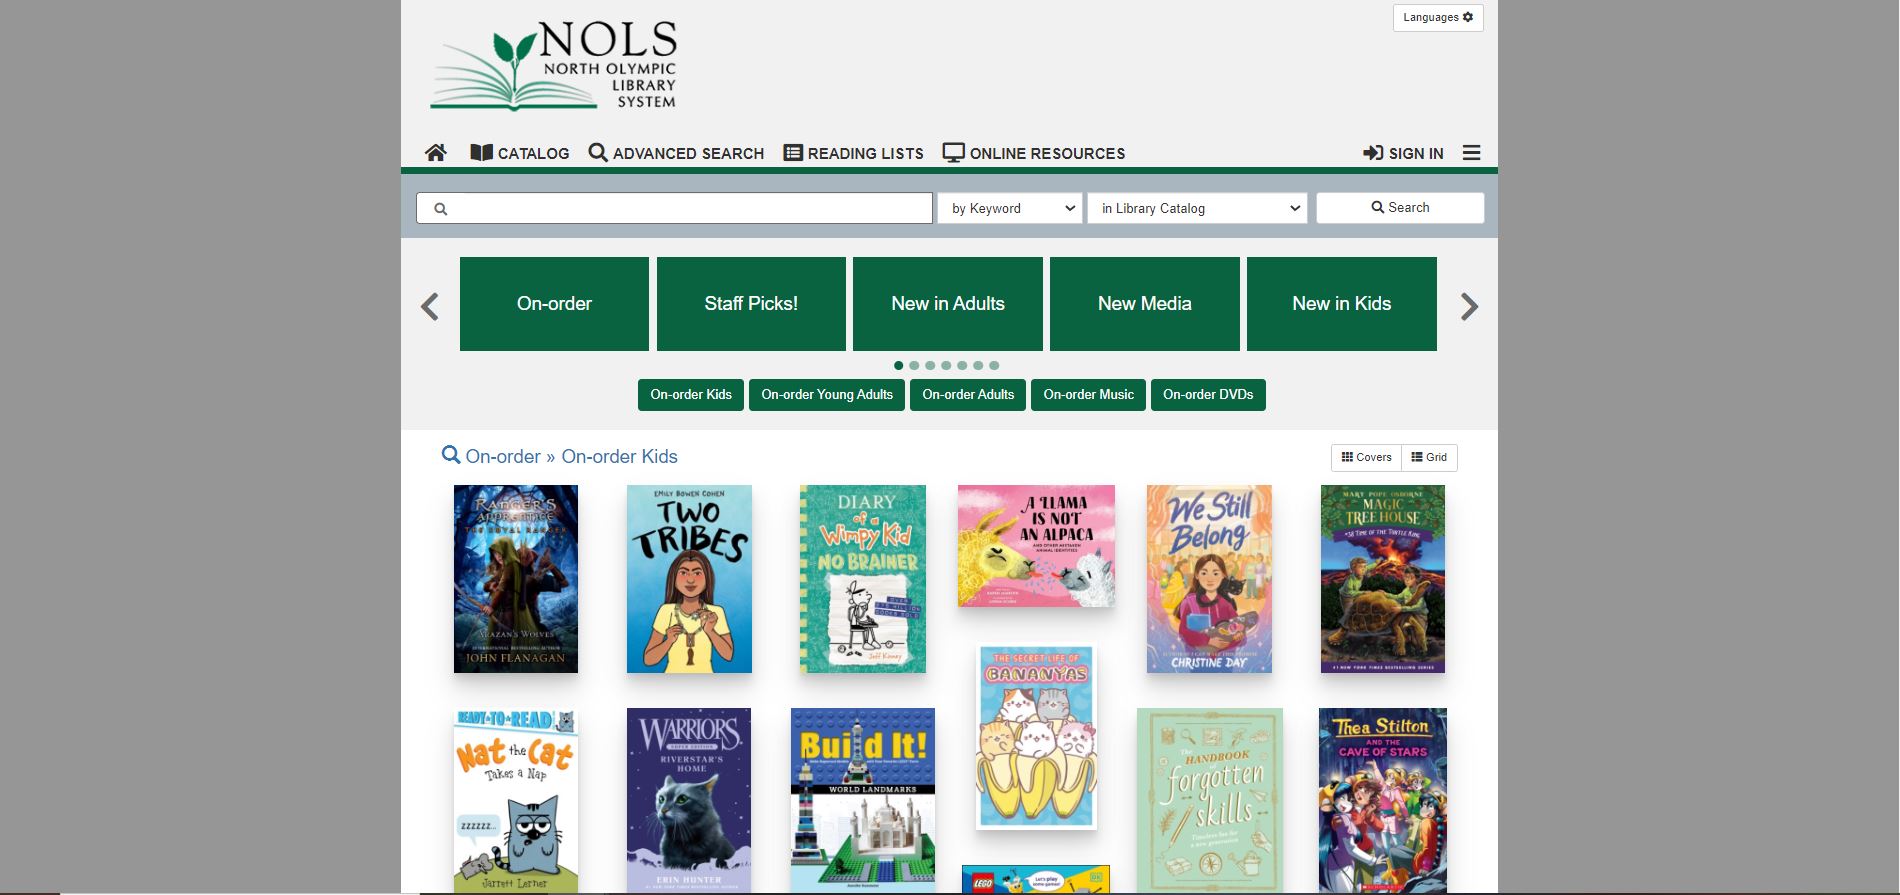The height and width of the screenshot is (895, 1900).
Task: Open the 'by Keyword' dropdown
Action: 1010,208
